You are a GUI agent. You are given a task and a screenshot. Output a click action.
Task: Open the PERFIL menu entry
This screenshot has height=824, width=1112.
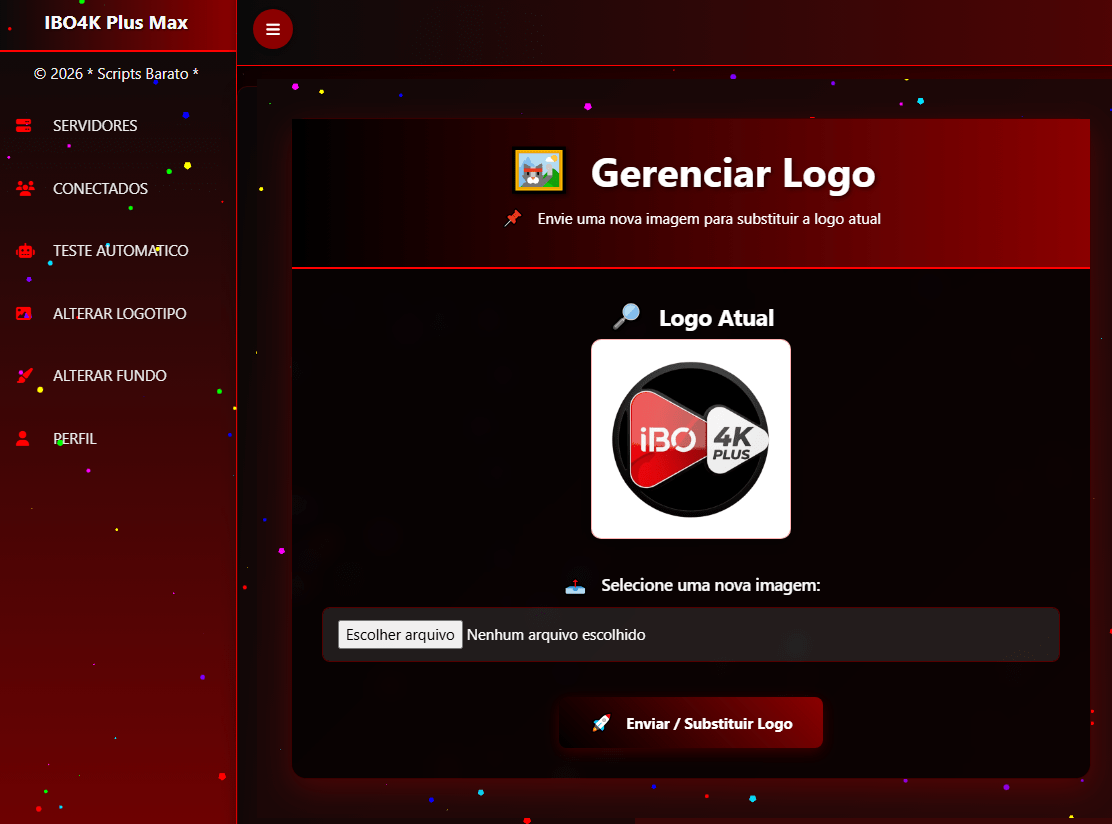[75, 438]
